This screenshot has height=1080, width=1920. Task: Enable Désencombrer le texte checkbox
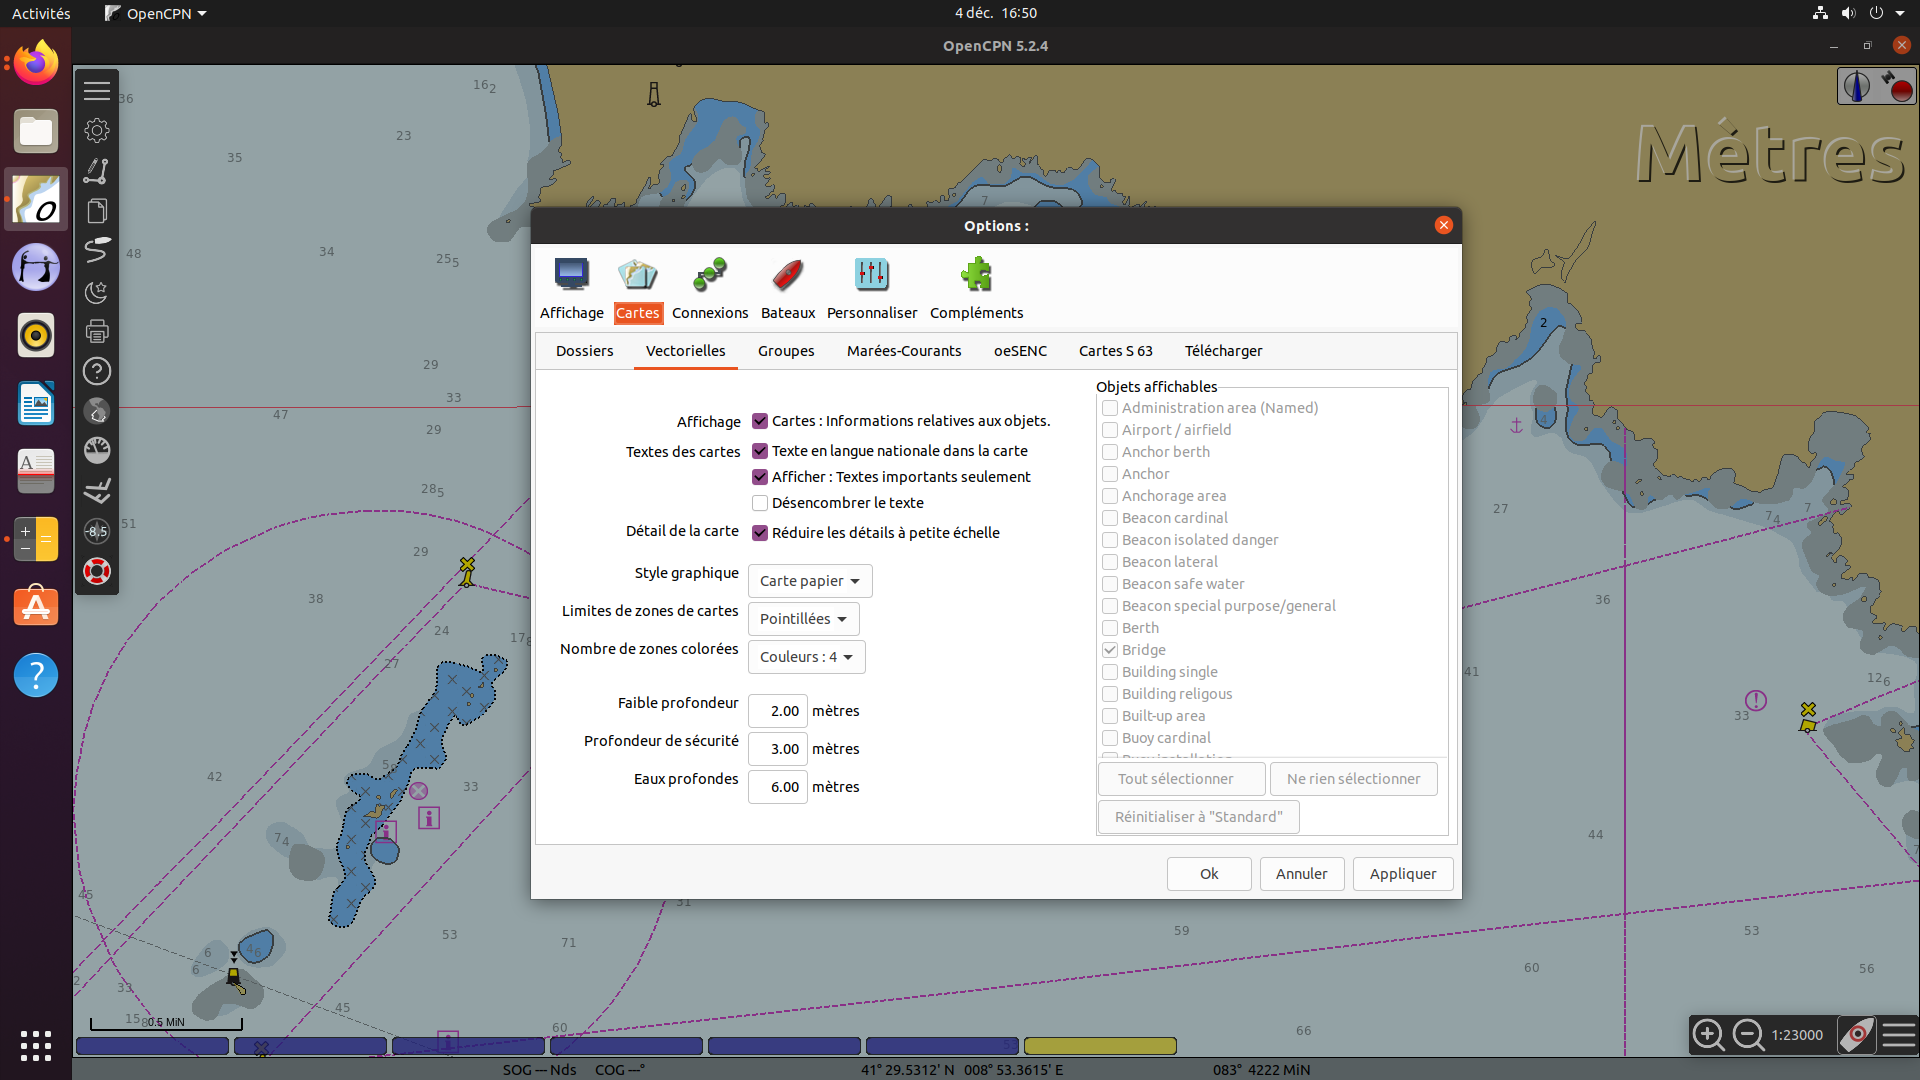click(760, 503)
